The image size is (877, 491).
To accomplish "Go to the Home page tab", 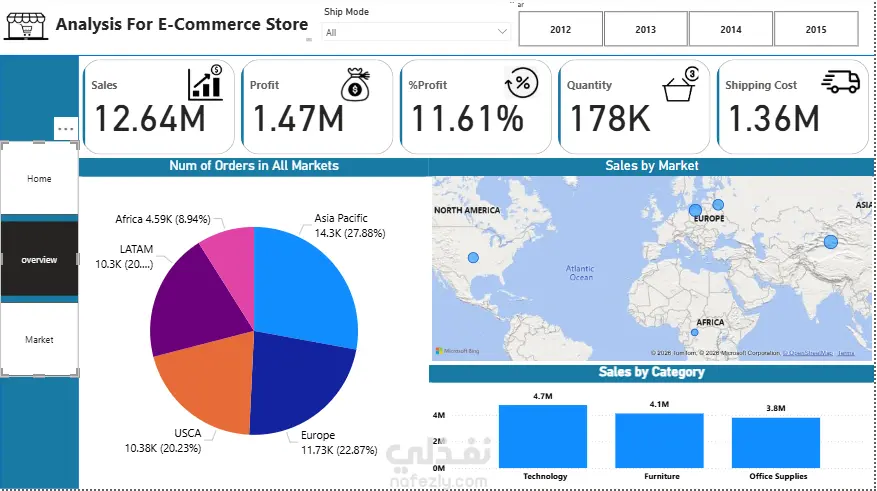I will (x=39, y=178).
